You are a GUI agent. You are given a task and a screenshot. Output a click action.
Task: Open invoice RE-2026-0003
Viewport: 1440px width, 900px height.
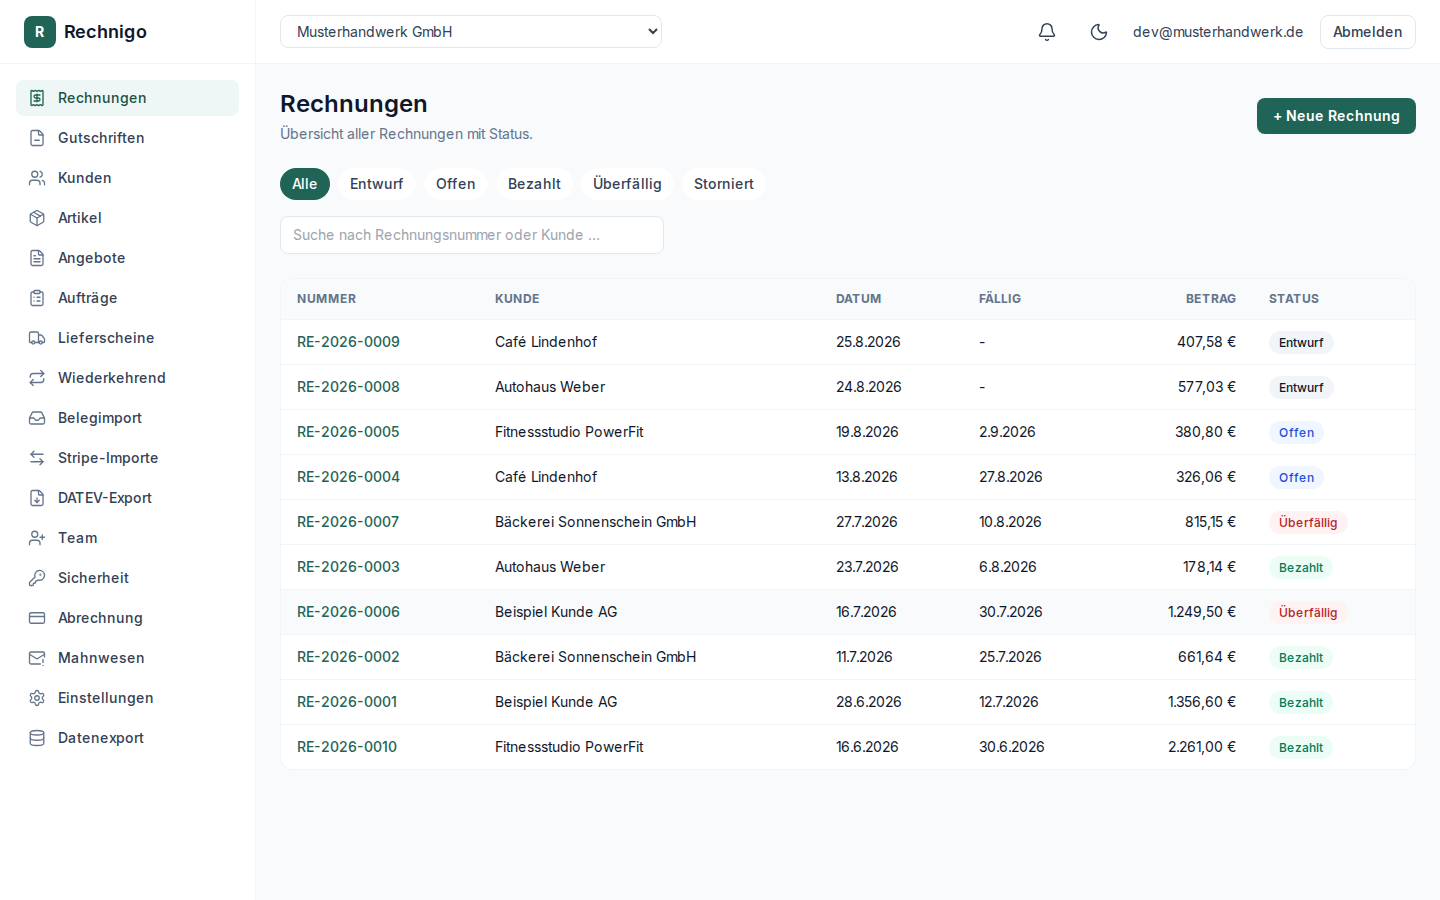pos(348,567)
